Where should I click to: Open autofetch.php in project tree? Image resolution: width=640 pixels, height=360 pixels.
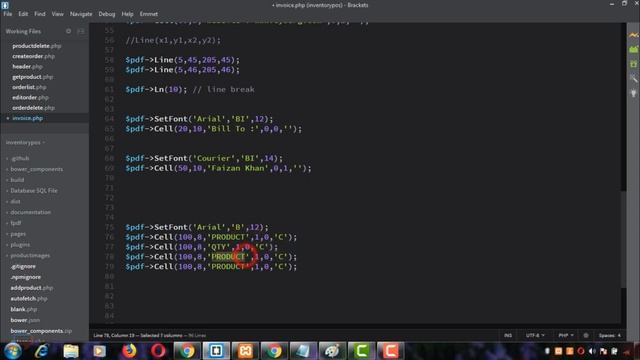tap(29, 299)
